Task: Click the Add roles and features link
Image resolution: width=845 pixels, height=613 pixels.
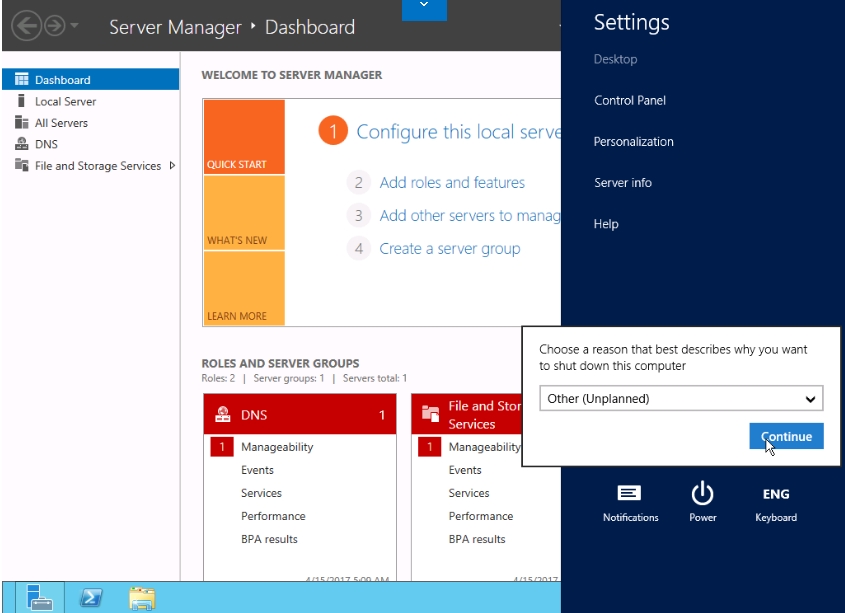Action: [452, 183]
